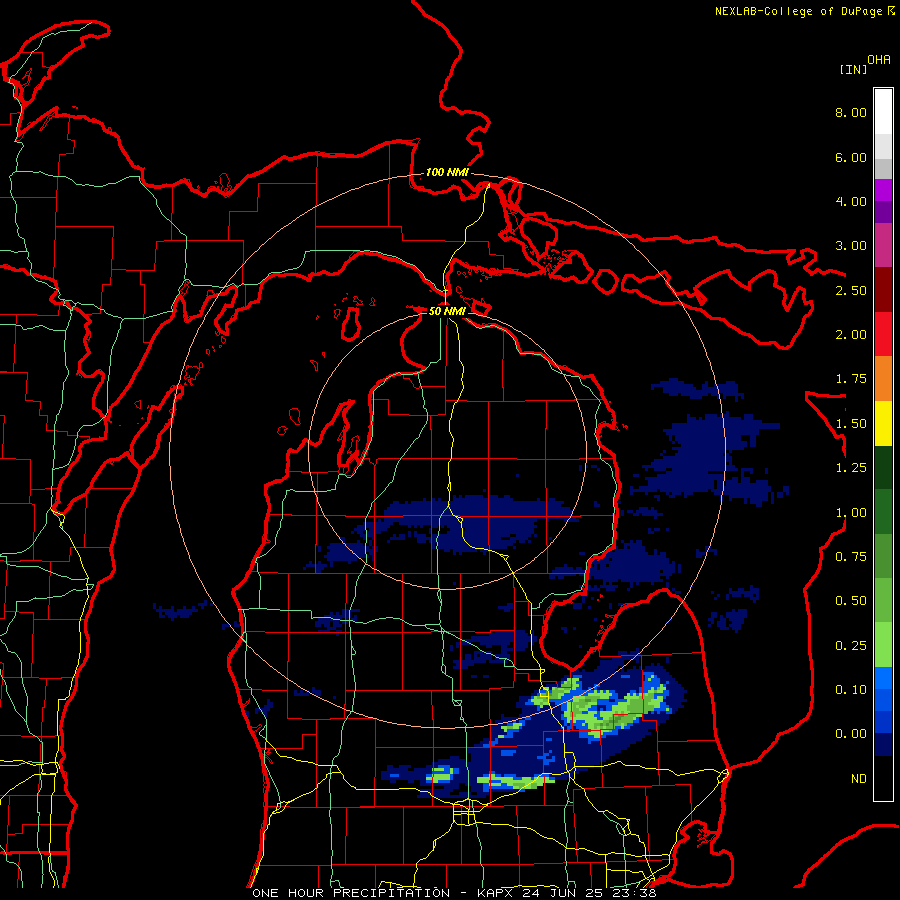This screenshot has height=900, width=900.
Task: Click the 2.00 legend value
Action: click(851, 335)
